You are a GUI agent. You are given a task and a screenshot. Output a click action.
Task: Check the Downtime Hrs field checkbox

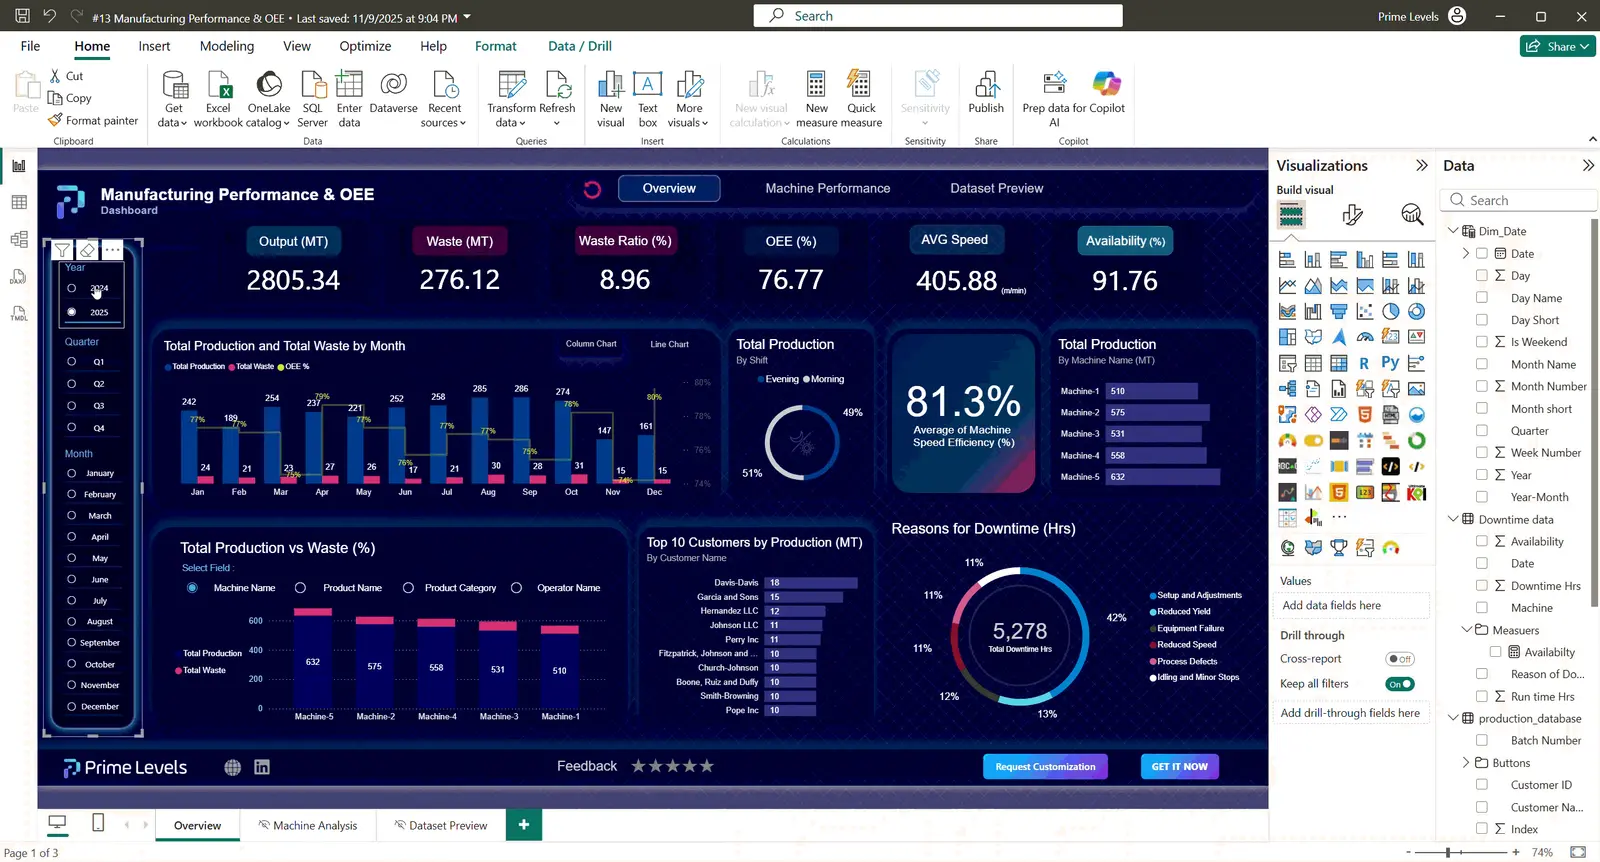point(1482,585)
